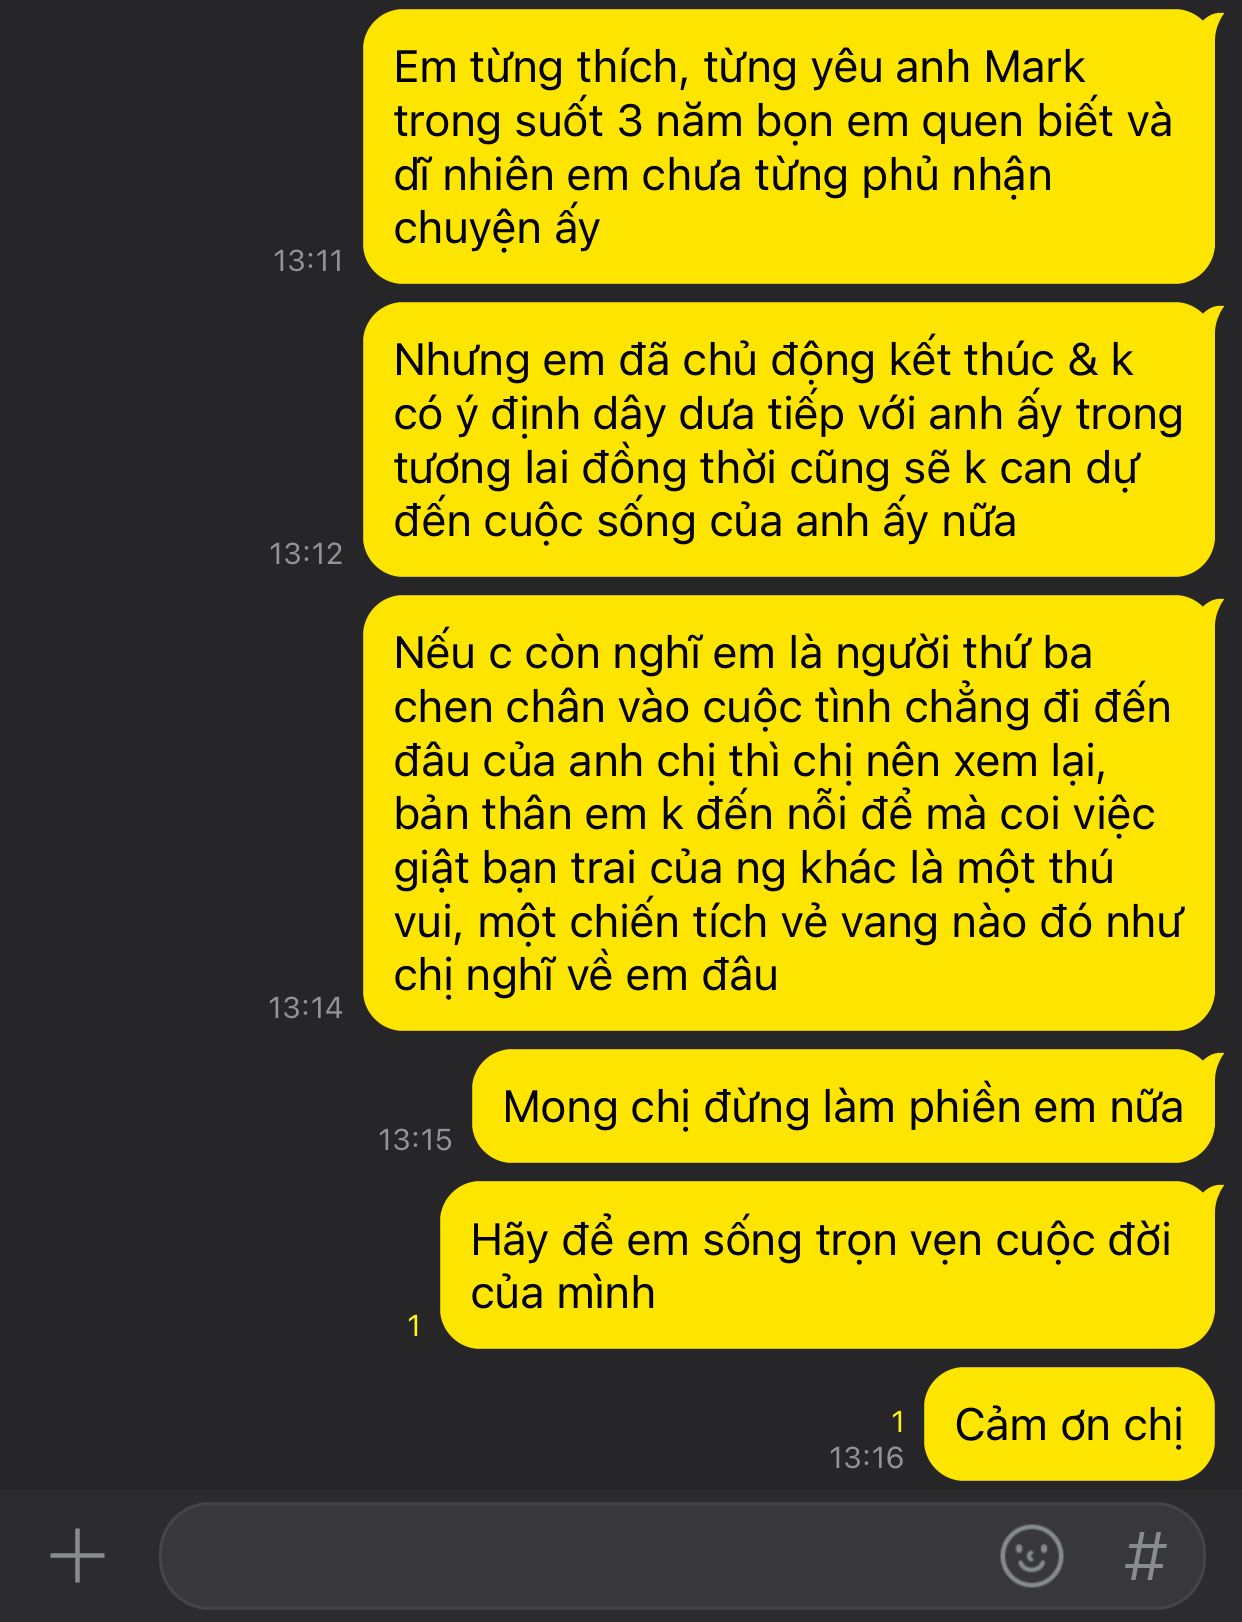This screenshot has width=1242, height=1622.
Task: Tap the "của mình" line in the message bubble
Action: 563,1293
